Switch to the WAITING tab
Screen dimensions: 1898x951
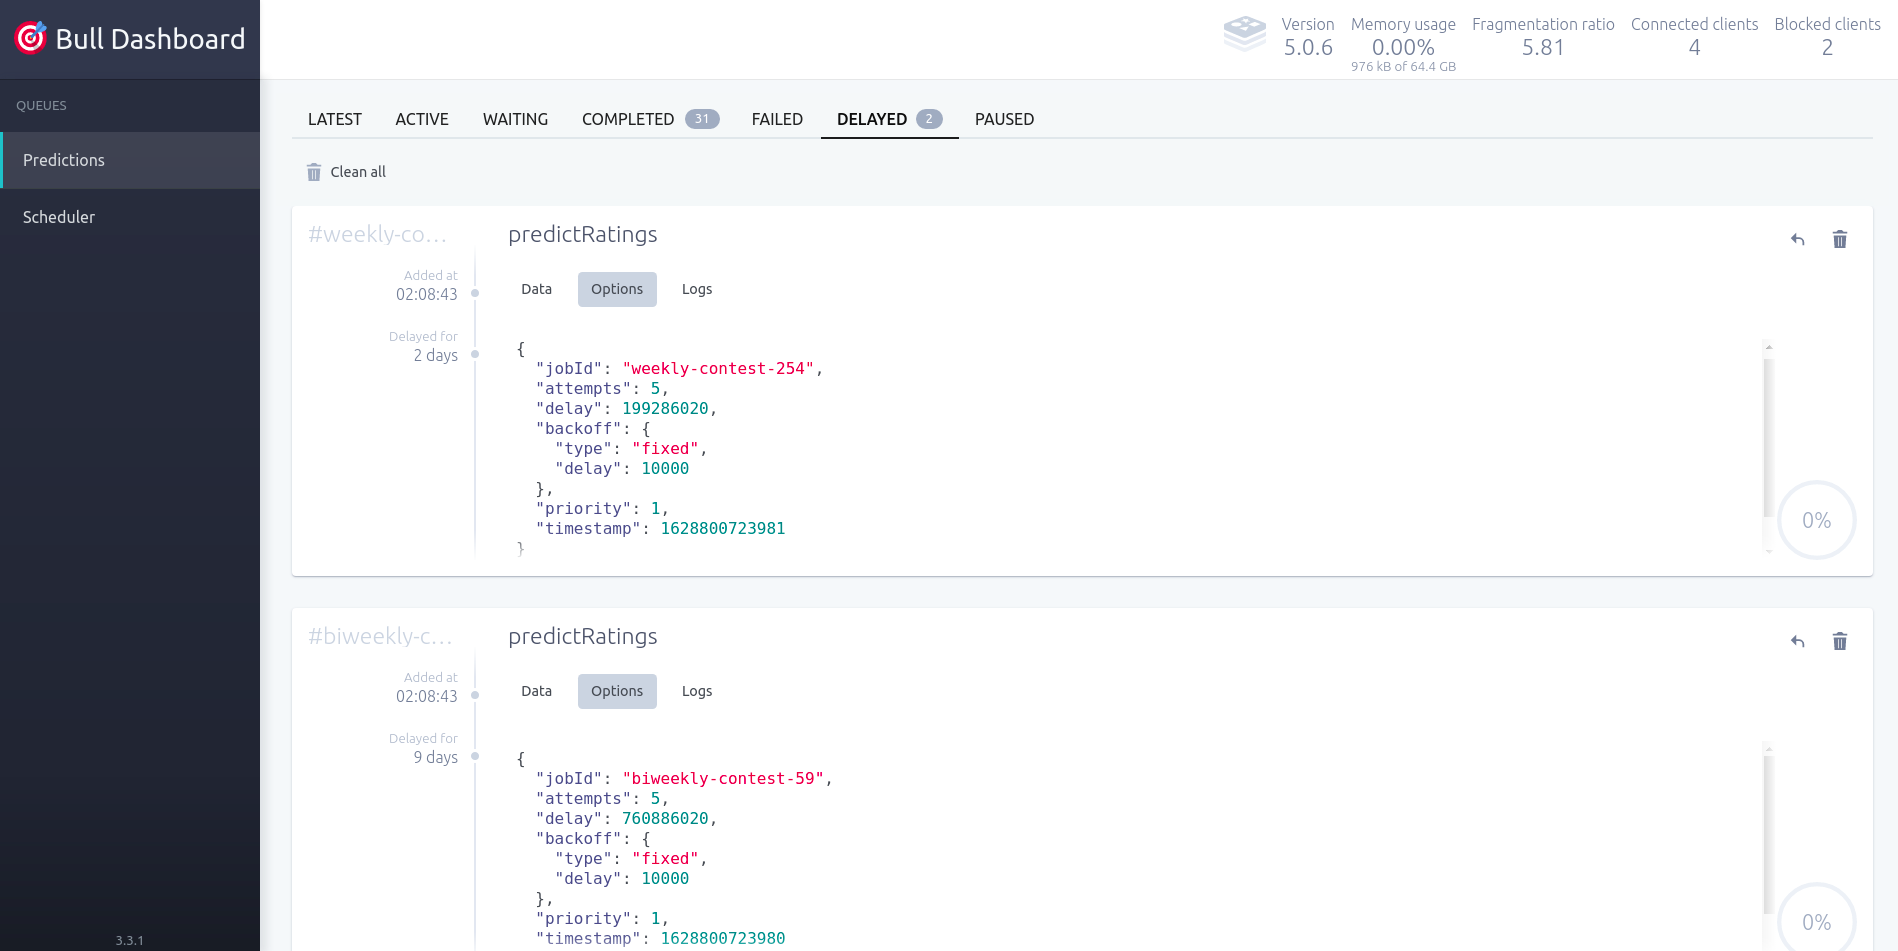(515, 119)
